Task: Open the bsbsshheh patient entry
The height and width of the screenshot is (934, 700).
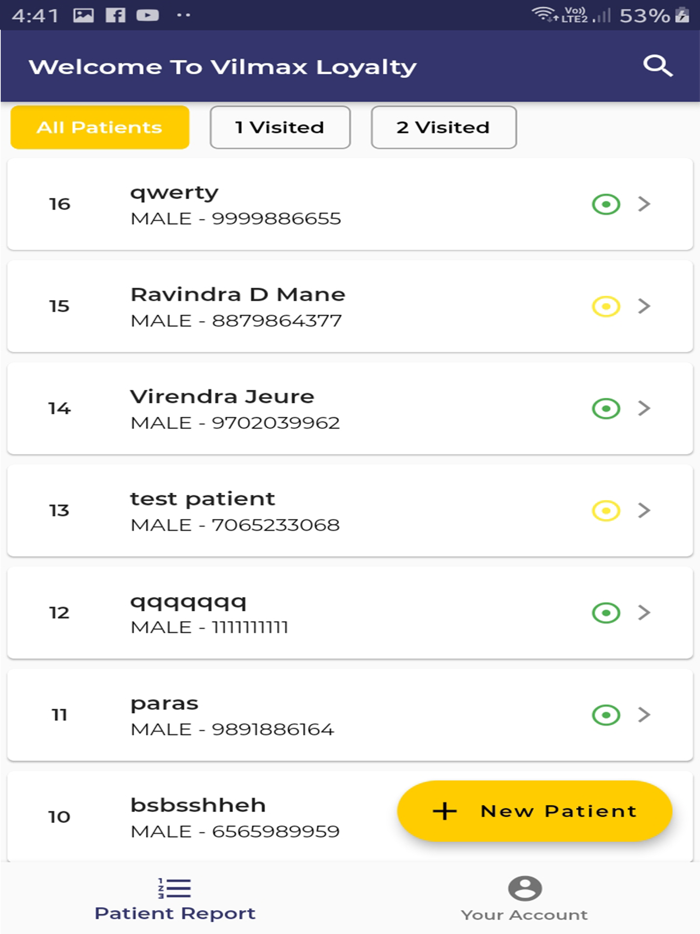Action: pos(198,805)
